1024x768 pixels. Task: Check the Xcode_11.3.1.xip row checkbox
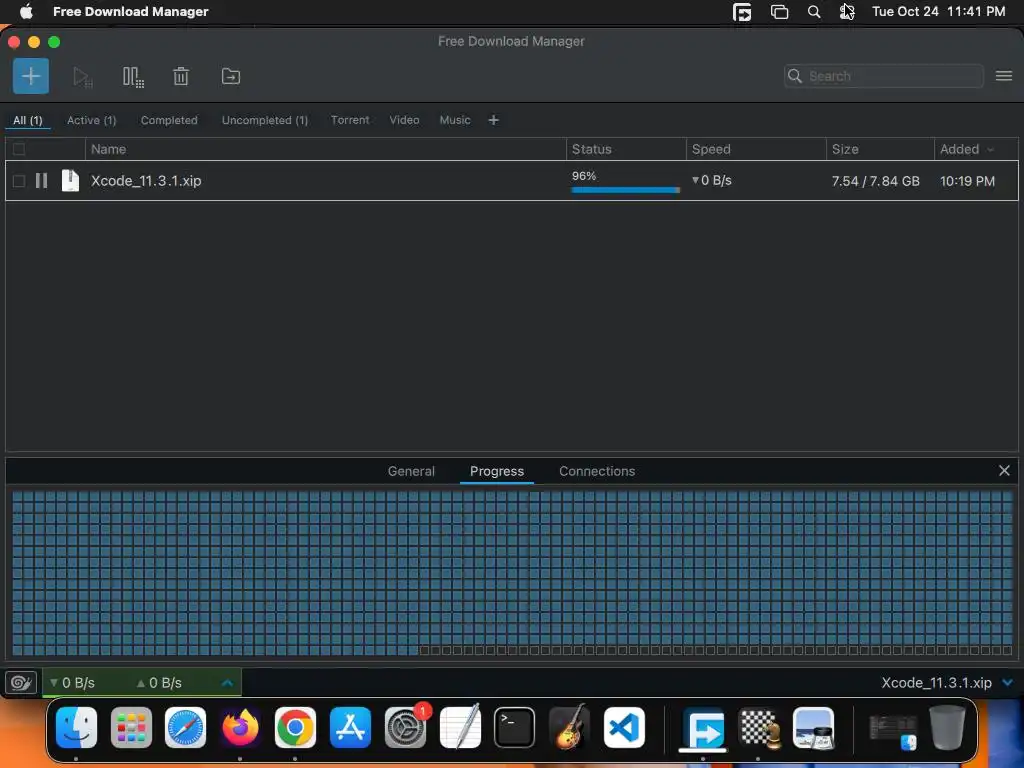(x=19, y=181)
